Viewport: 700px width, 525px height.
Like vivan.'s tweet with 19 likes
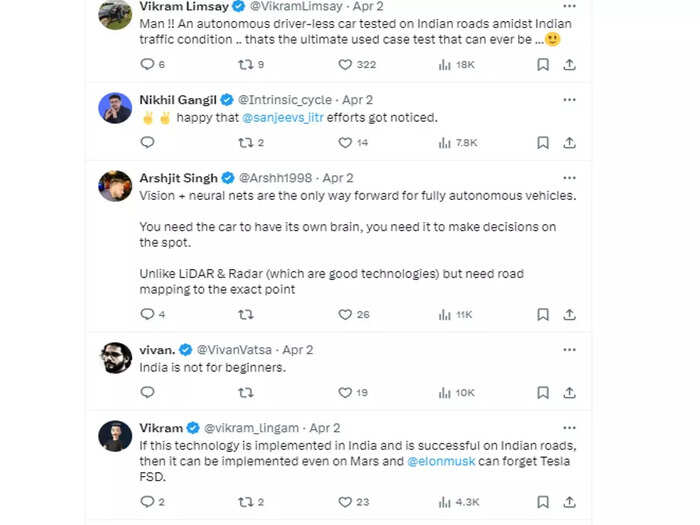click(x=345, y=392)
